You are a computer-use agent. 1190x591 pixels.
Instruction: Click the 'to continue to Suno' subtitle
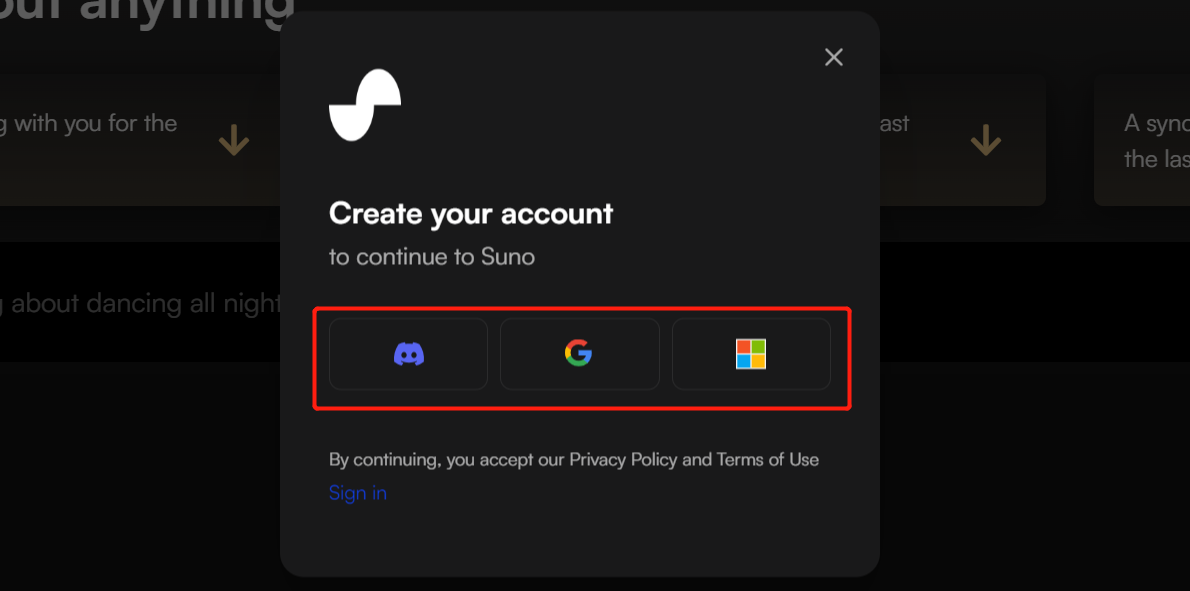432,257
